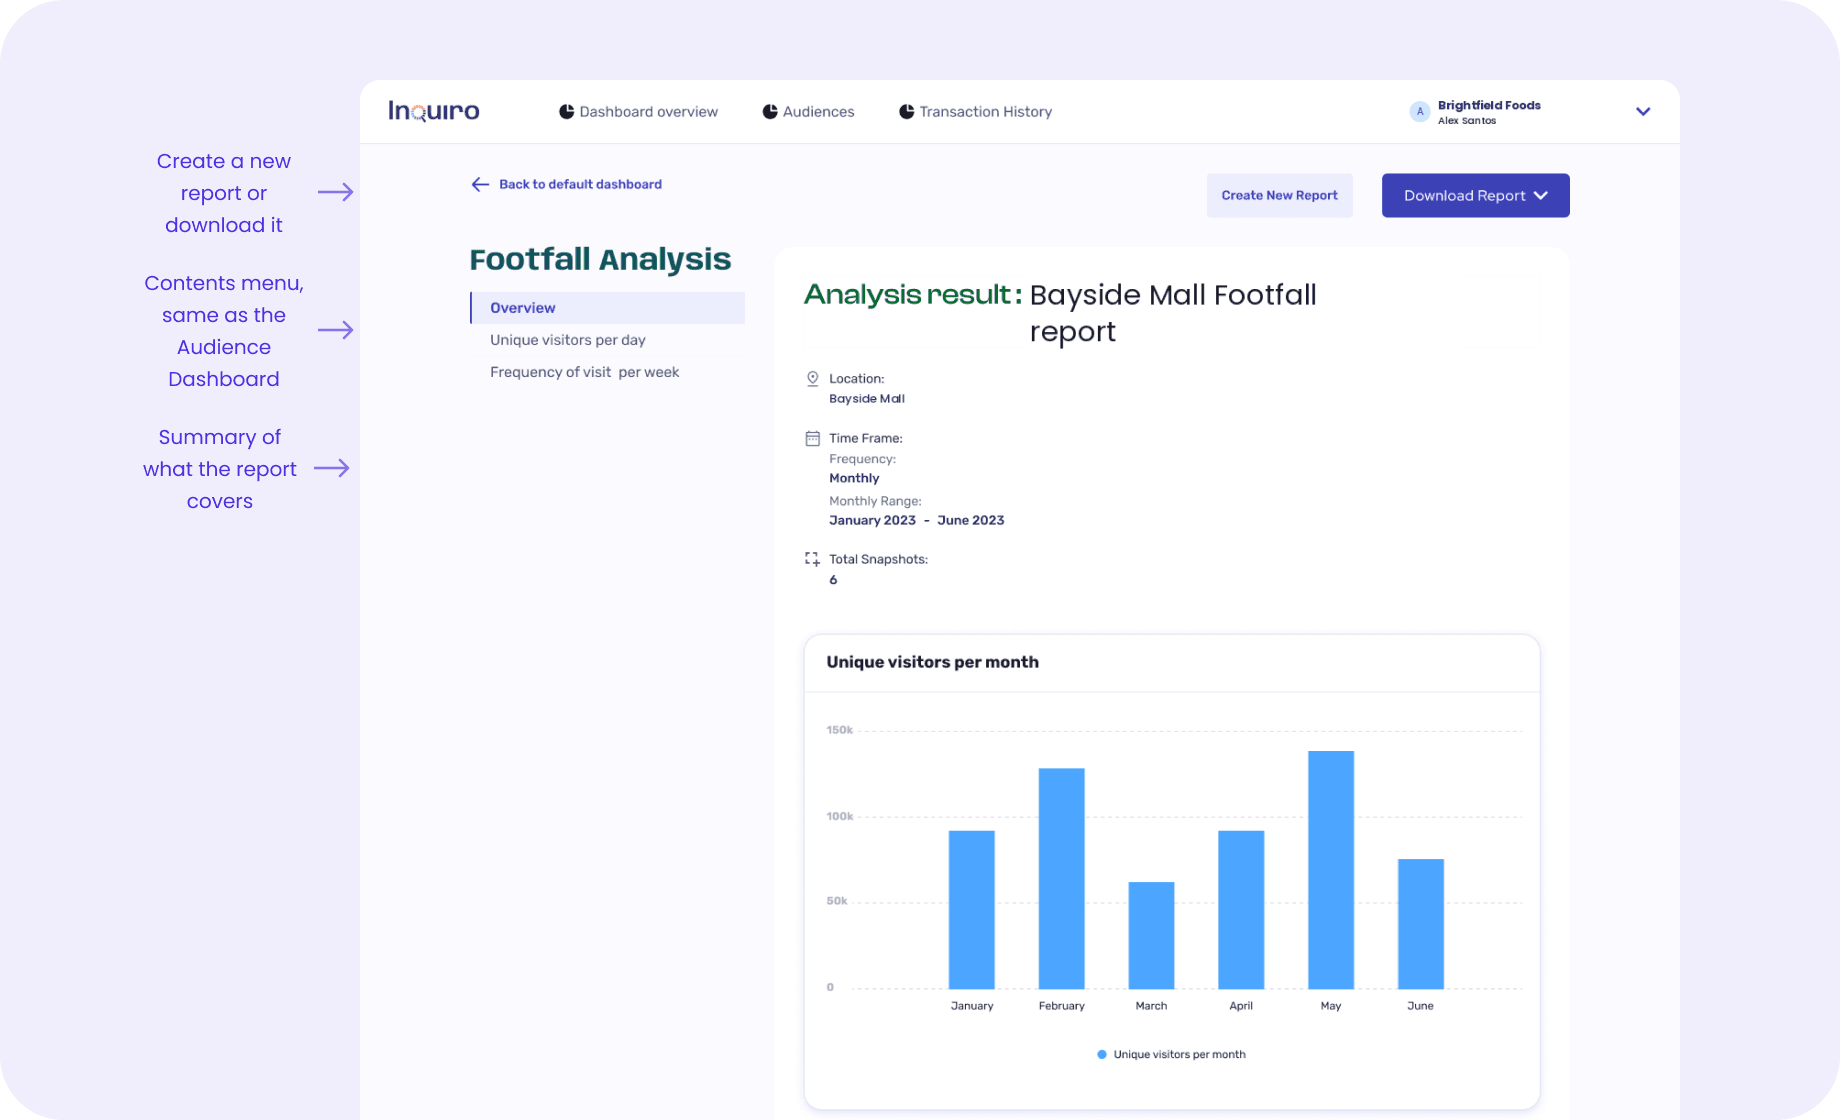Image resolution: width=1840 pixels, height=1120 pixels.
Task: Click the February bar in the chart
Action: click(1062, 879)
